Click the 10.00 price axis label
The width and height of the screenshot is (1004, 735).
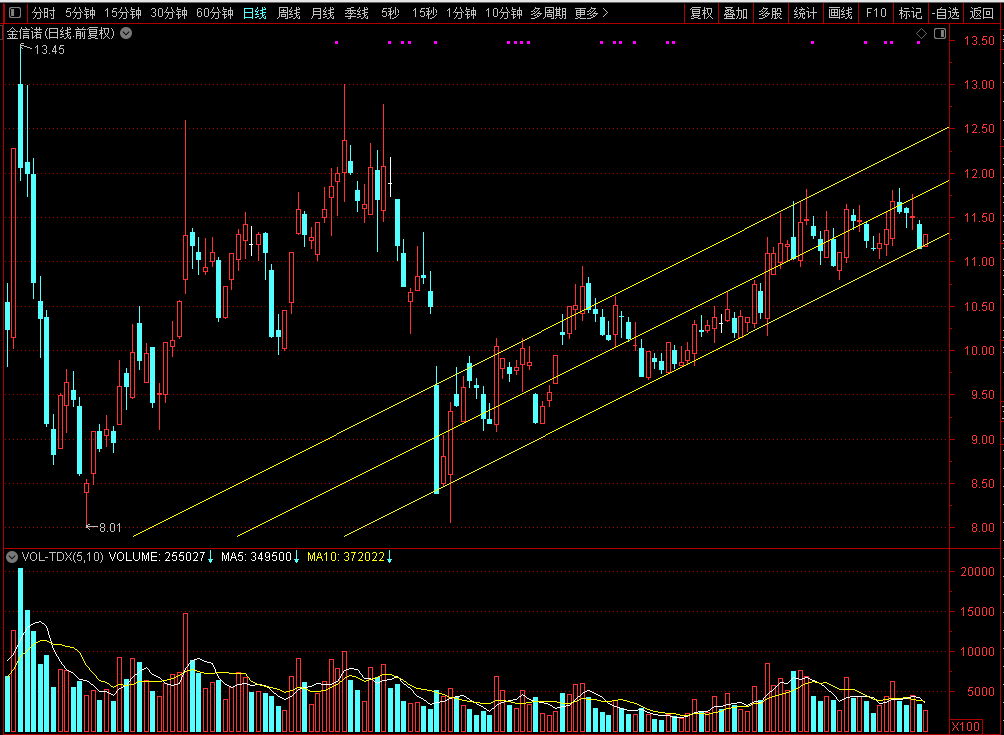979,351
